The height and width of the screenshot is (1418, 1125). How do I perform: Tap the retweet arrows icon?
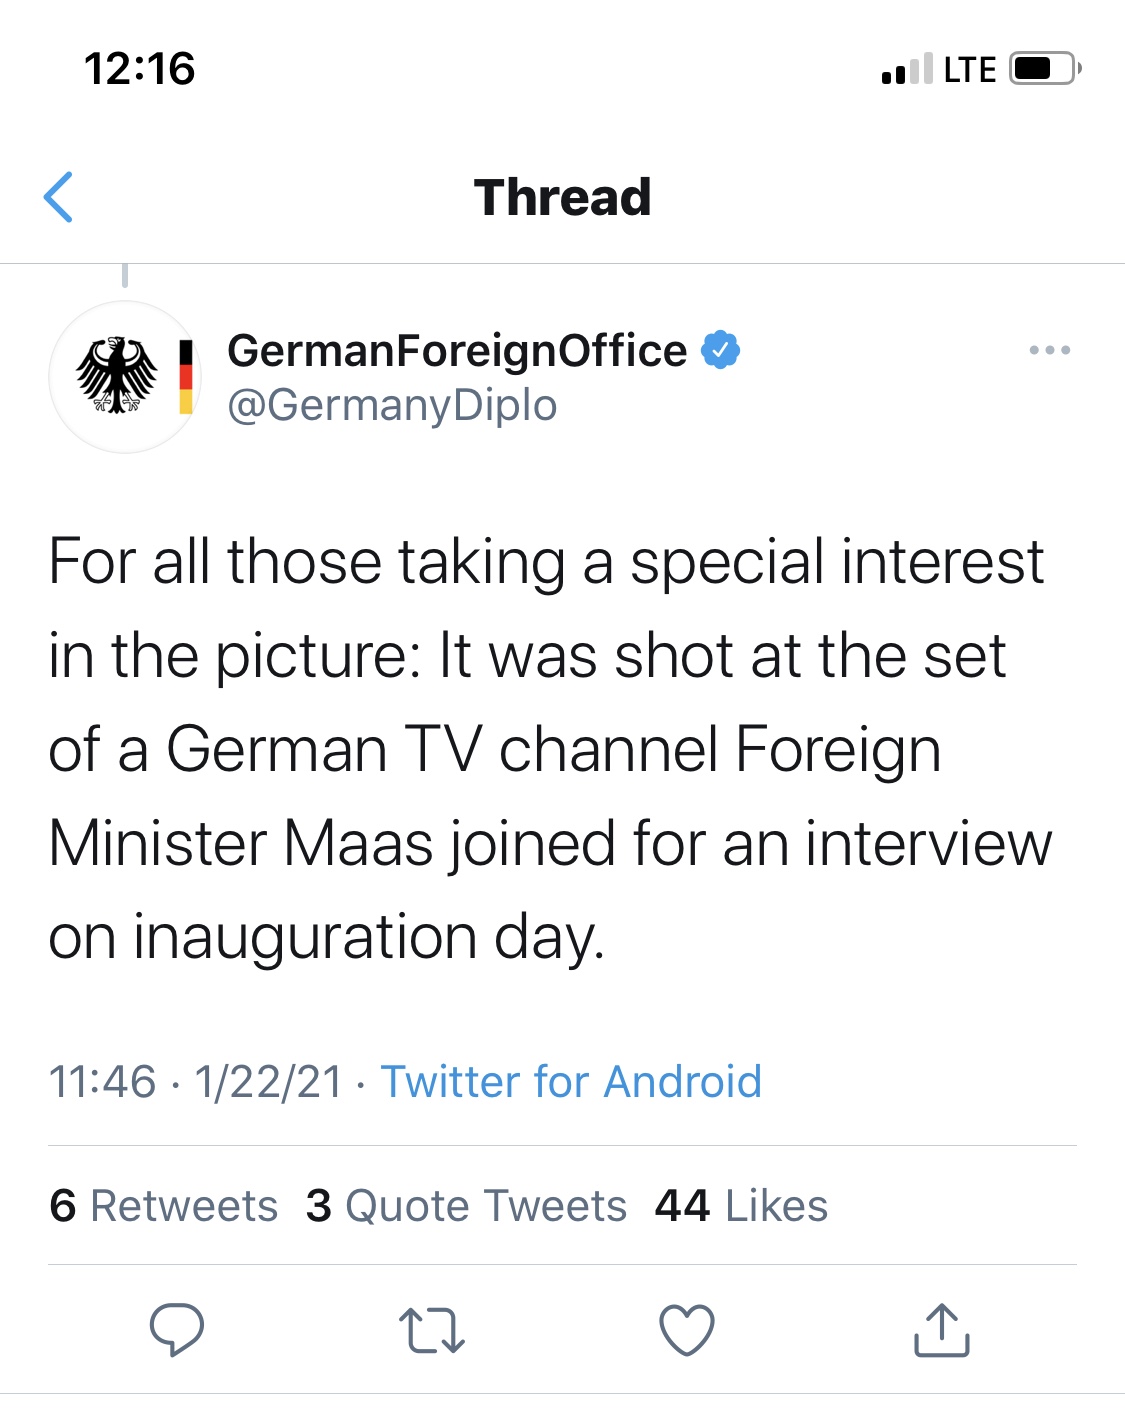point(431,1331)
